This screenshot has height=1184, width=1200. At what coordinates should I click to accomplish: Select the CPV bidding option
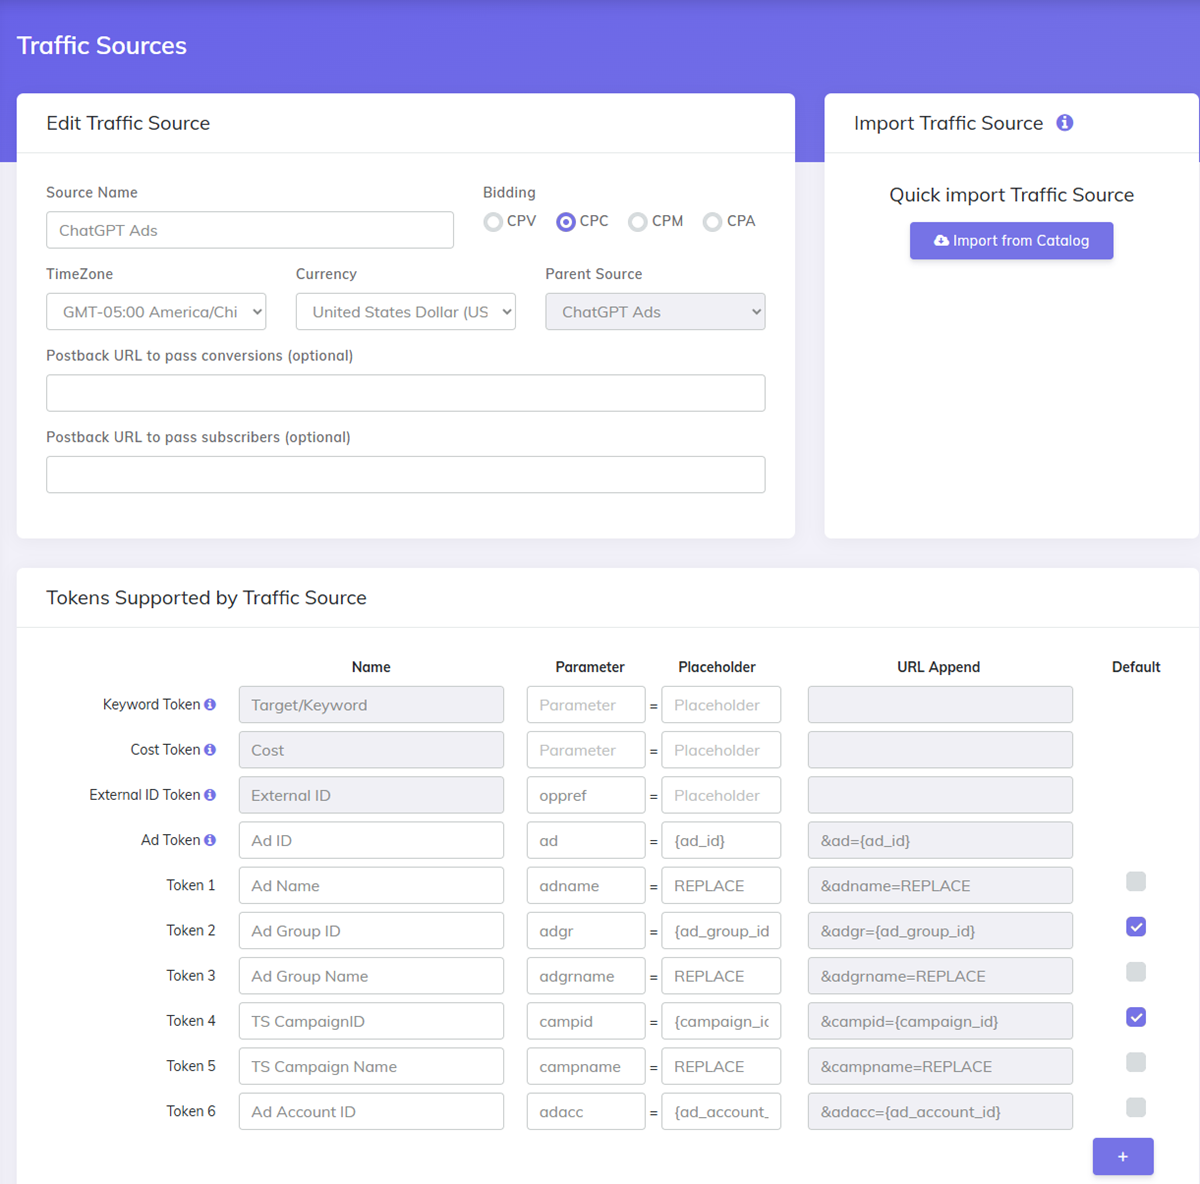click(x=493, y=222)
